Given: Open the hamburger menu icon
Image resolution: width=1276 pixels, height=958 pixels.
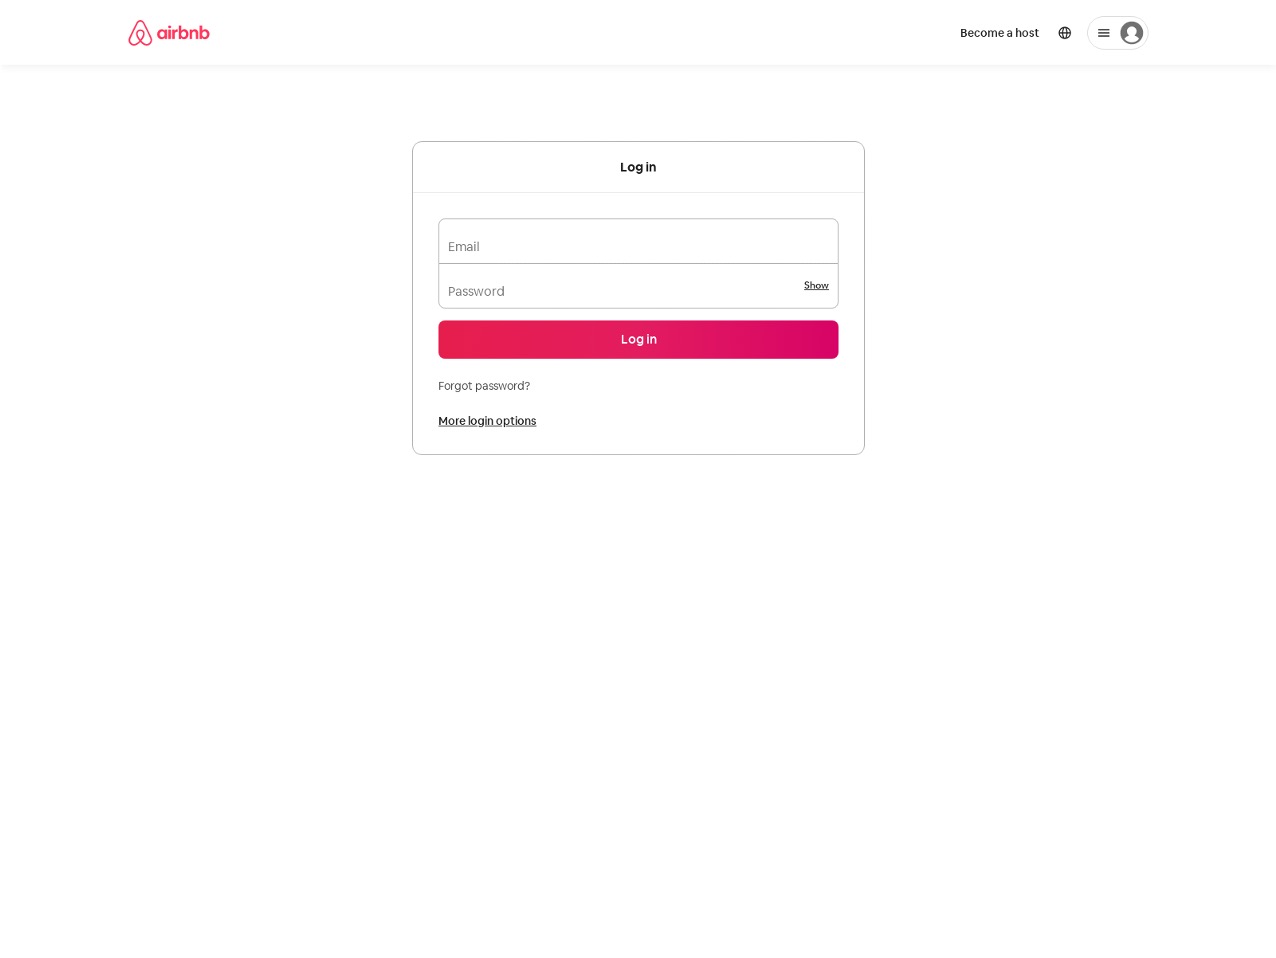Looking at the screenshot, I should pos(1103,33).
